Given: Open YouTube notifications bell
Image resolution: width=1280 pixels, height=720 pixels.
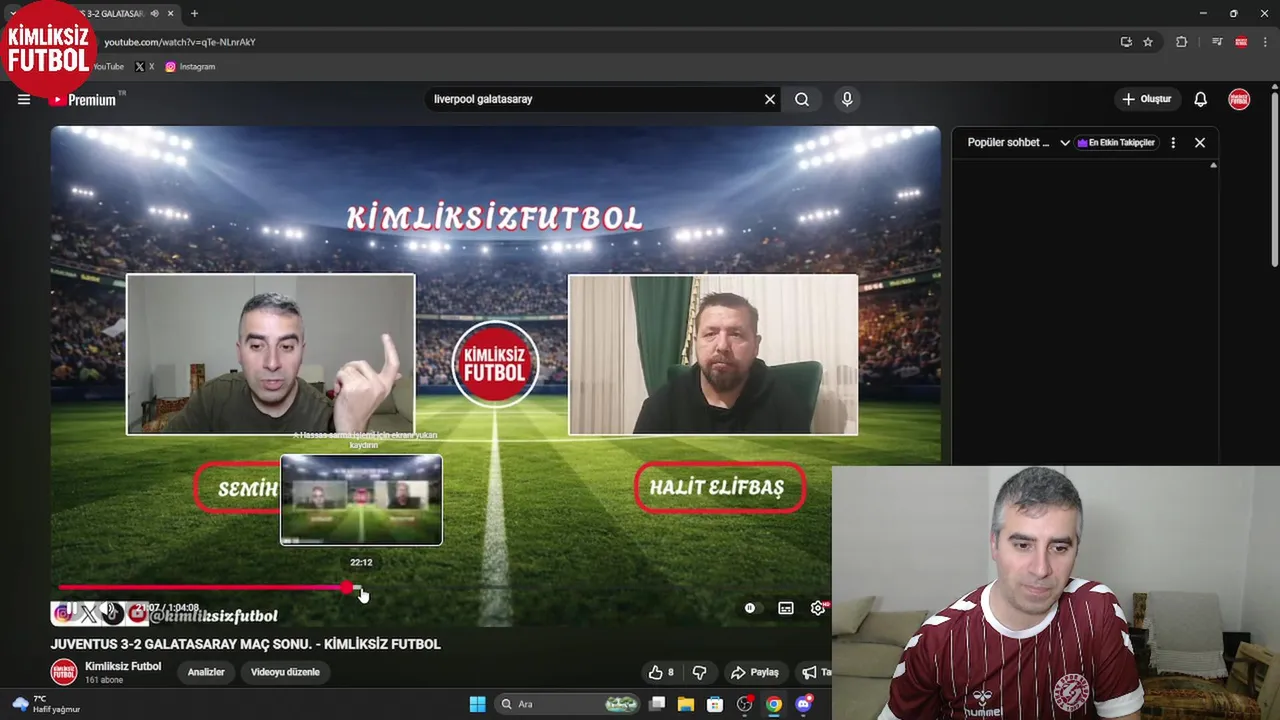Looking at the screenshot, I should click(1201, 99).
